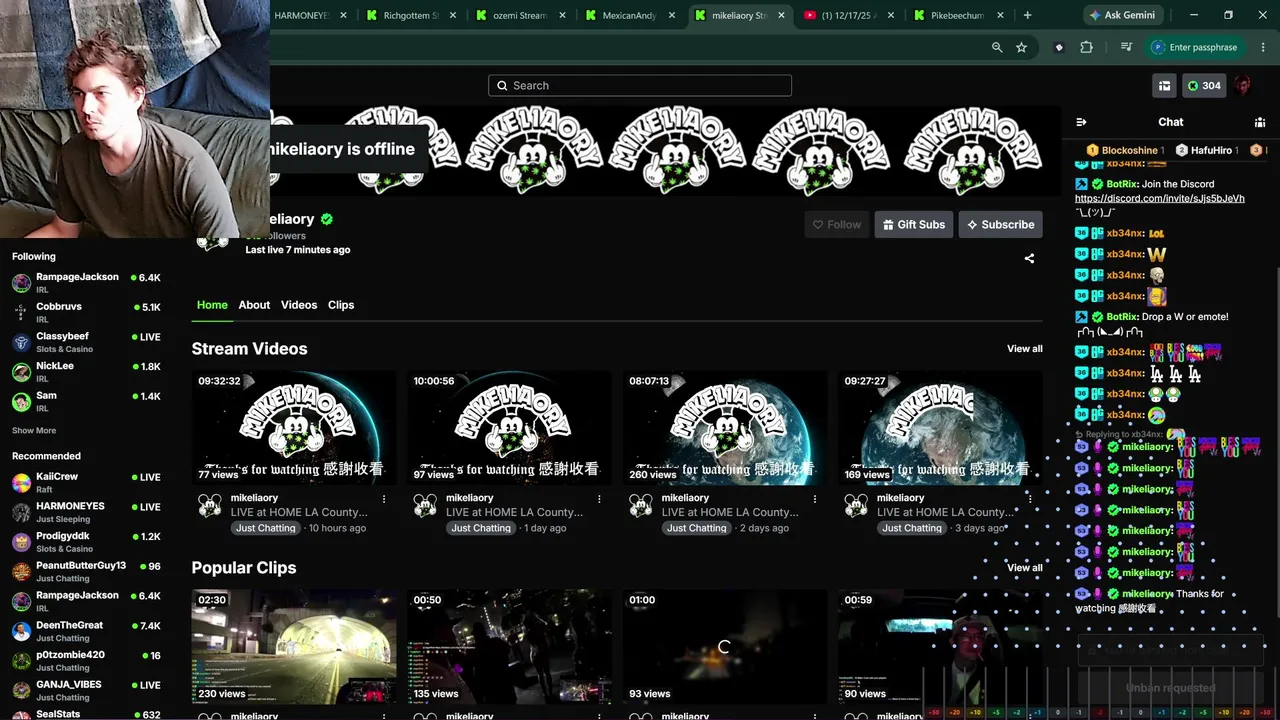Close the MexicanAndy browser tab
The image size is (1280, 720).
pyautogui.click(x=672, y=16)
